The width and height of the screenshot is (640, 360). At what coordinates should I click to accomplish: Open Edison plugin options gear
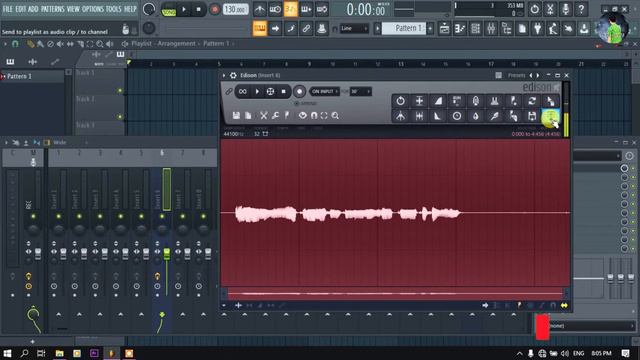click(x=233, y=76)
